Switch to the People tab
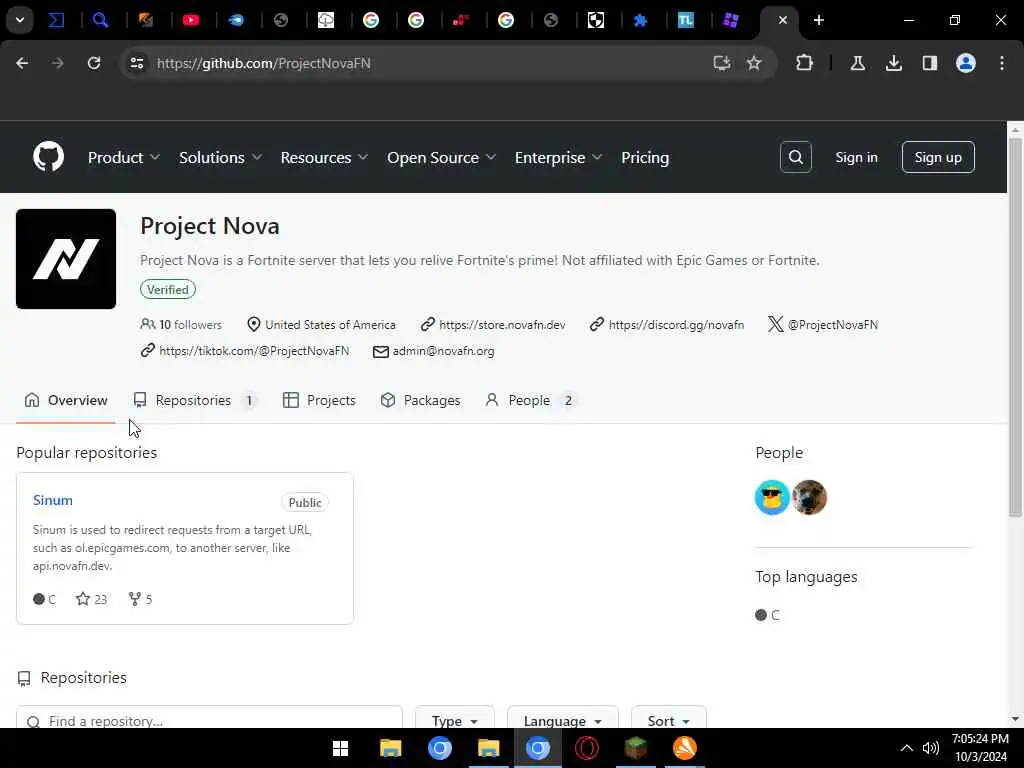 [x=530, y=400]
